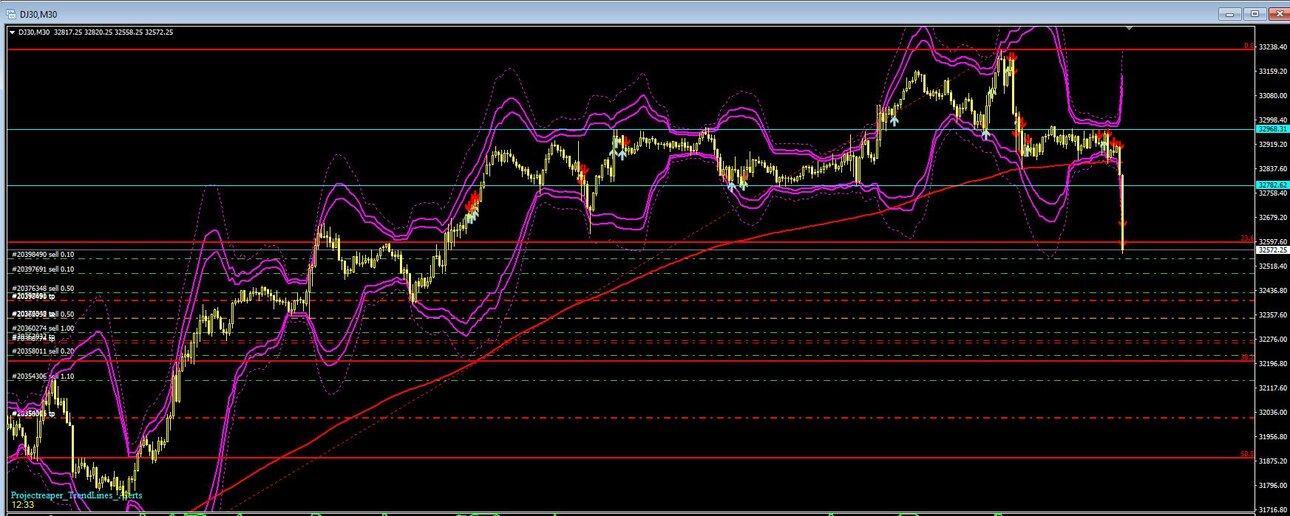Click the Projectreaper_TrendLines_Alerts indicator label
Image resolution: width=1290 pixels, height=516 pixels.
tap(76, 495)
